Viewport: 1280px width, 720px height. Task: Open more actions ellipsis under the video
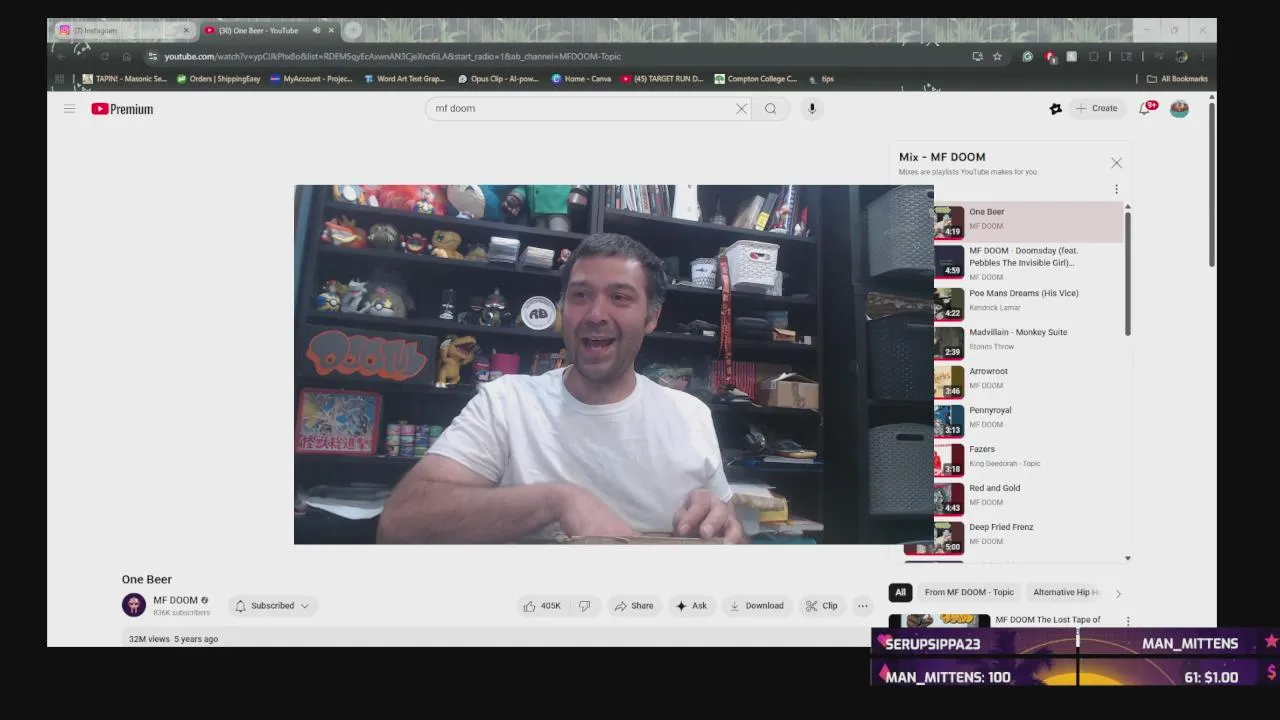(862, 605)
